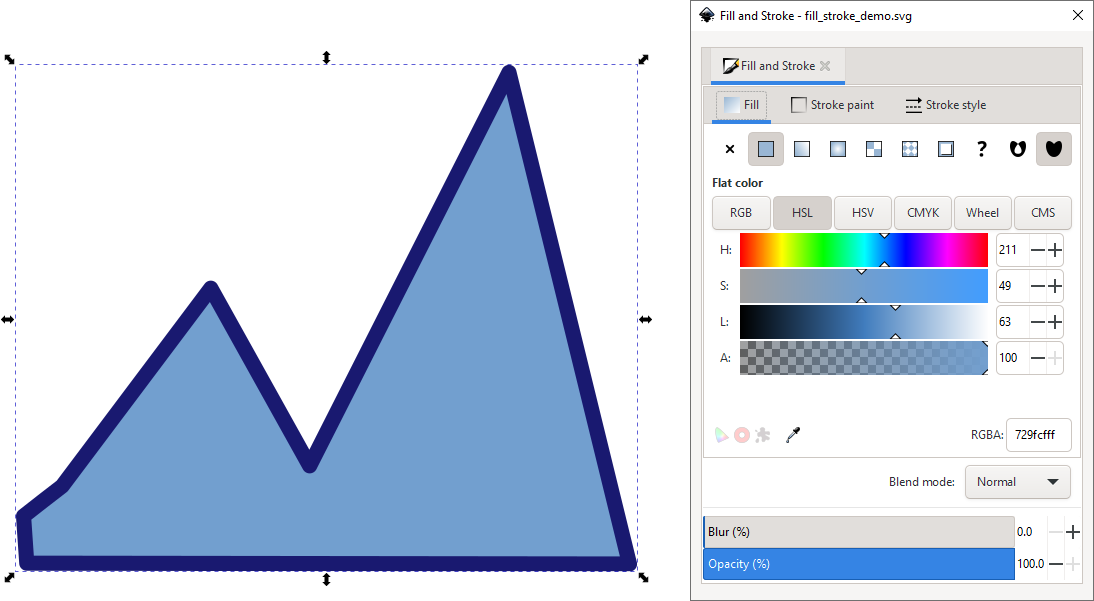This screenshot has height=601, width=1094.
Task: Select the Fill and Stroke panel tab
Action: pos(777,66)
